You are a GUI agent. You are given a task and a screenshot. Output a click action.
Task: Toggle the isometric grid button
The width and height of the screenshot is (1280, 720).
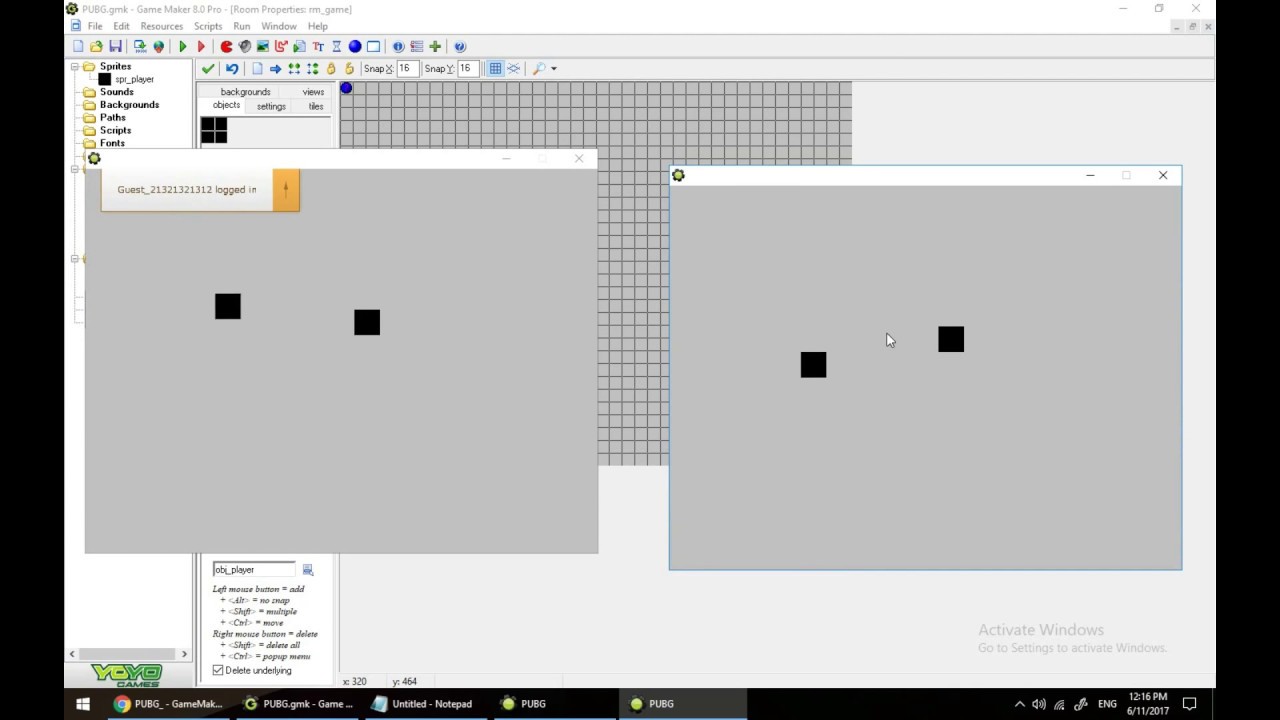pyautogui.click(x=513, y=68)
